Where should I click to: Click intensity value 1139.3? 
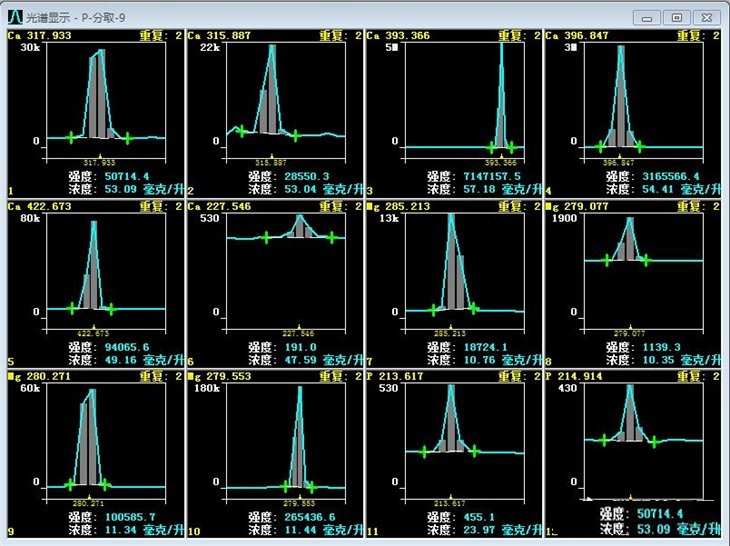661,347
